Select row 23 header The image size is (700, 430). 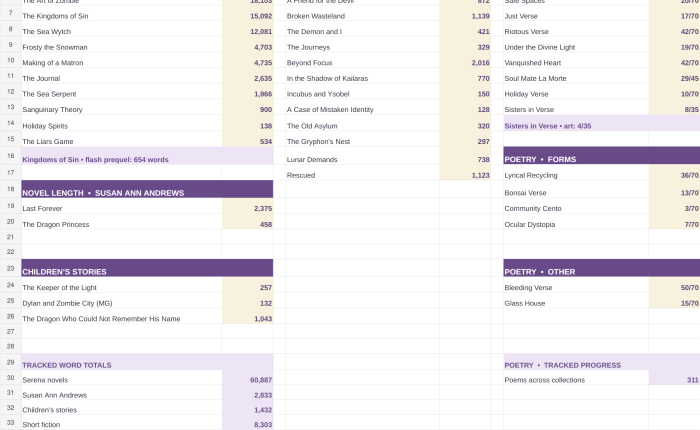pyautogui.click(x=11, y=268)
